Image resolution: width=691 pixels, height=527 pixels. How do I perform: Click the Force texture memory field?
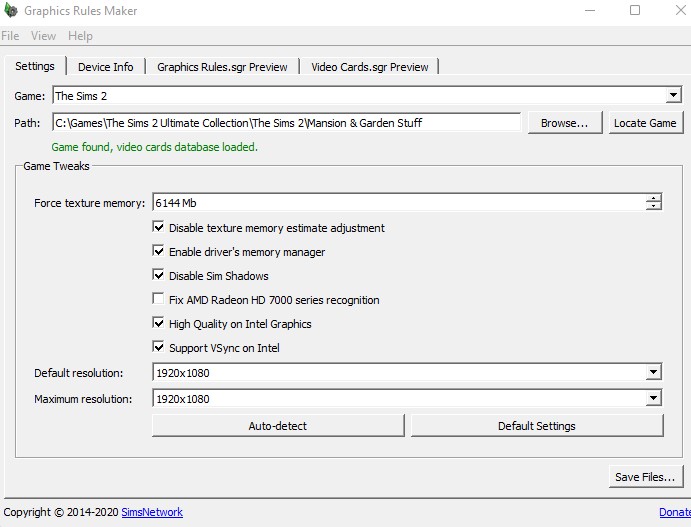pos(399,203)
